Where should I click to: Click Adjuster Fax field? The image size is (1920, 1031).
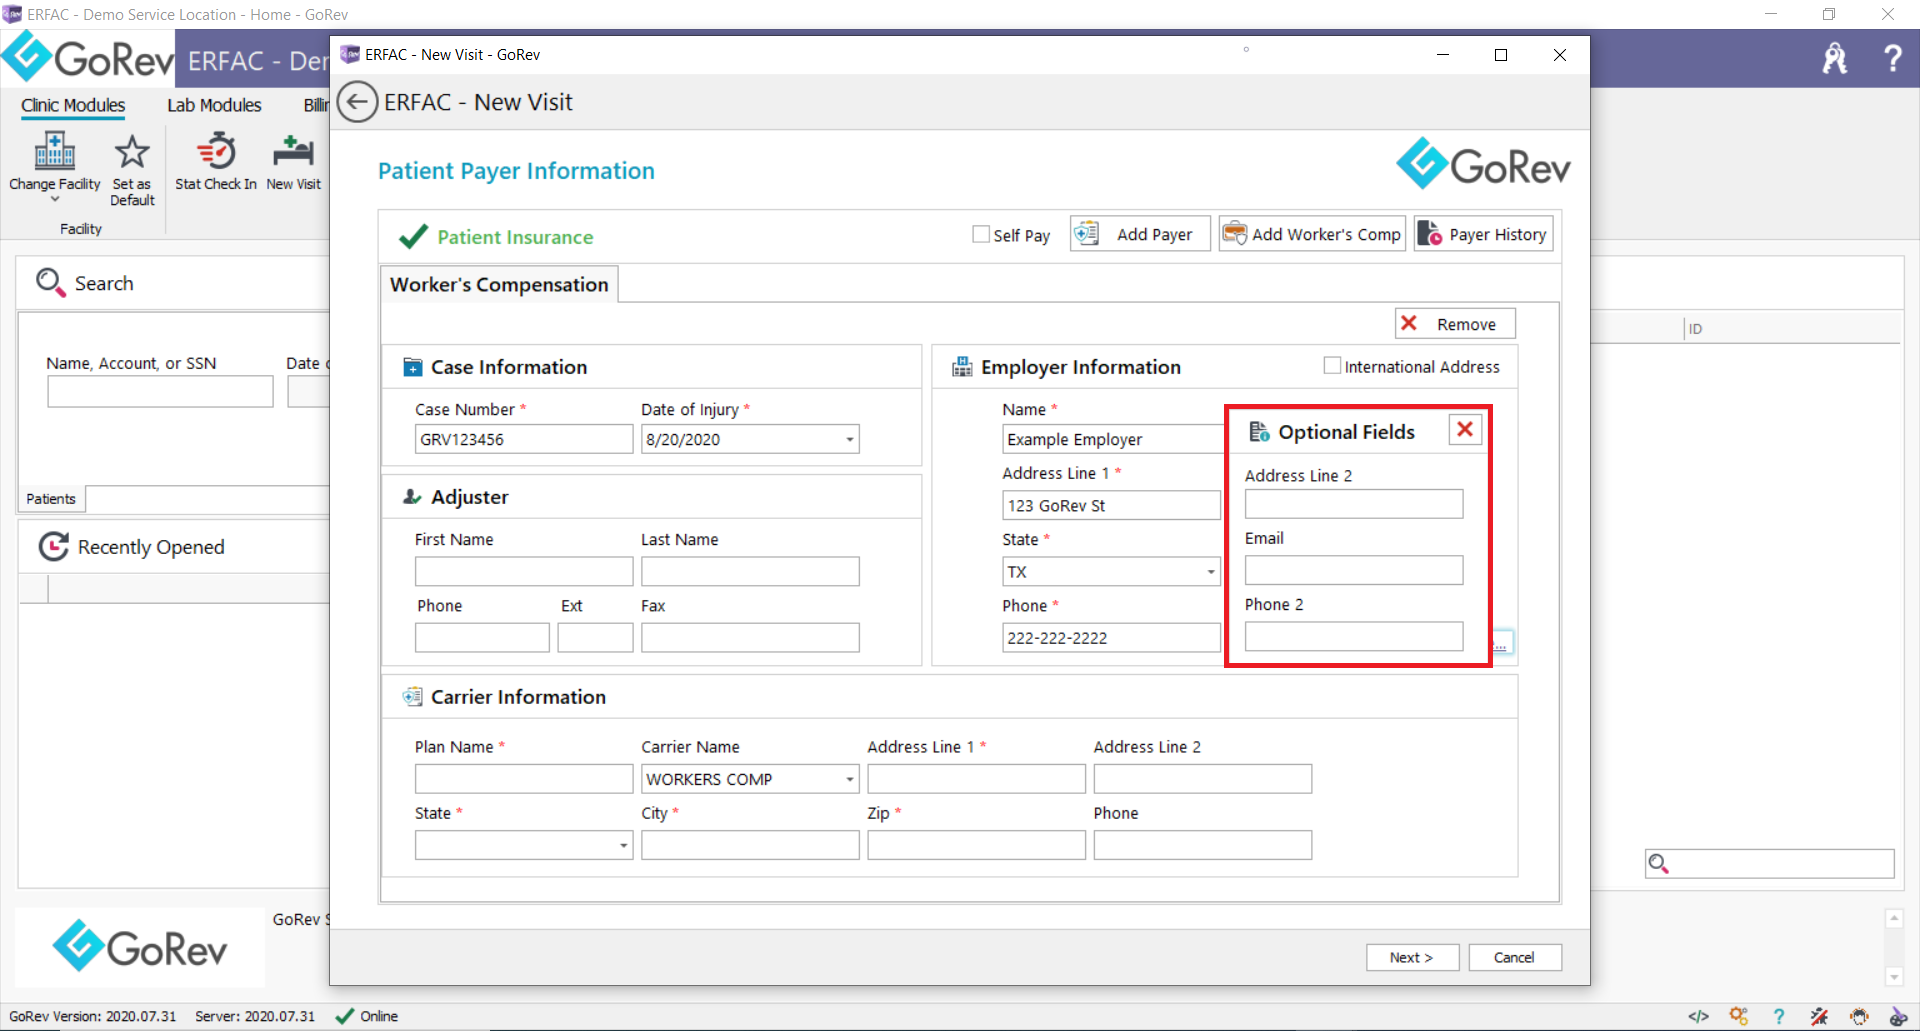[x=750, y=637]
